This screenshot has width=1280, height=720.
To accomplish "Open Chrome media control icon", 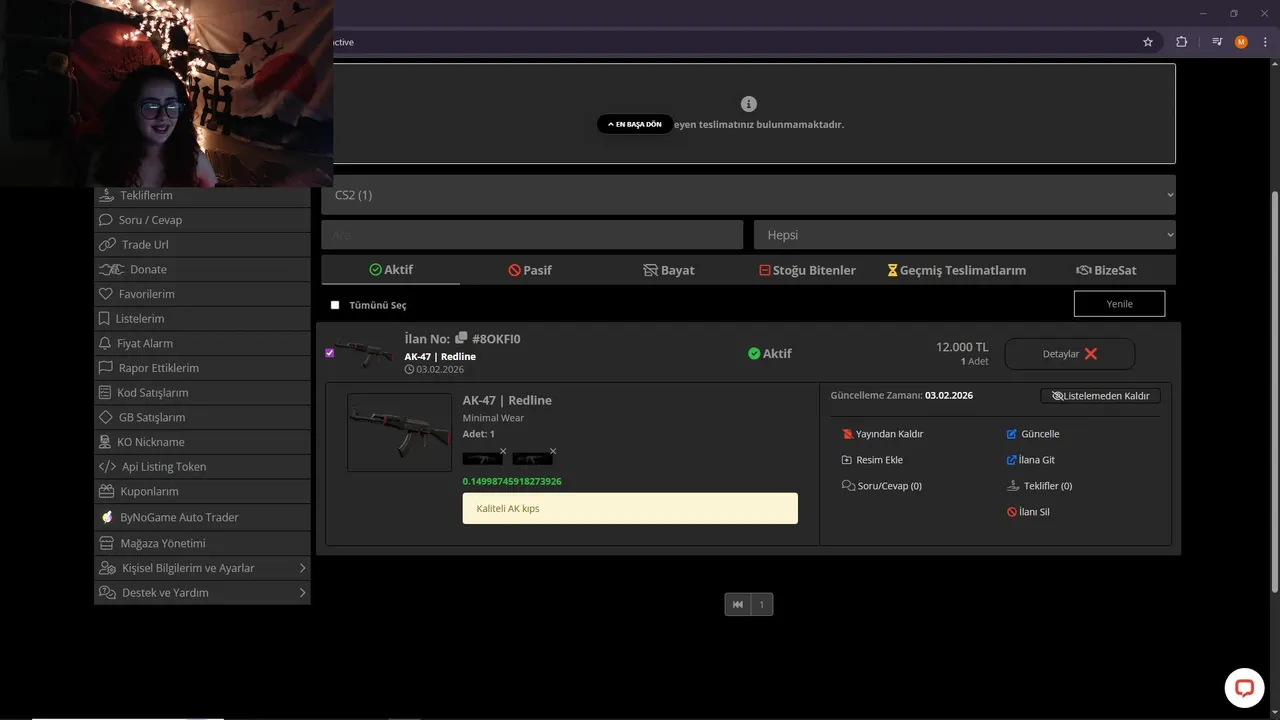I will [1217, 42].
